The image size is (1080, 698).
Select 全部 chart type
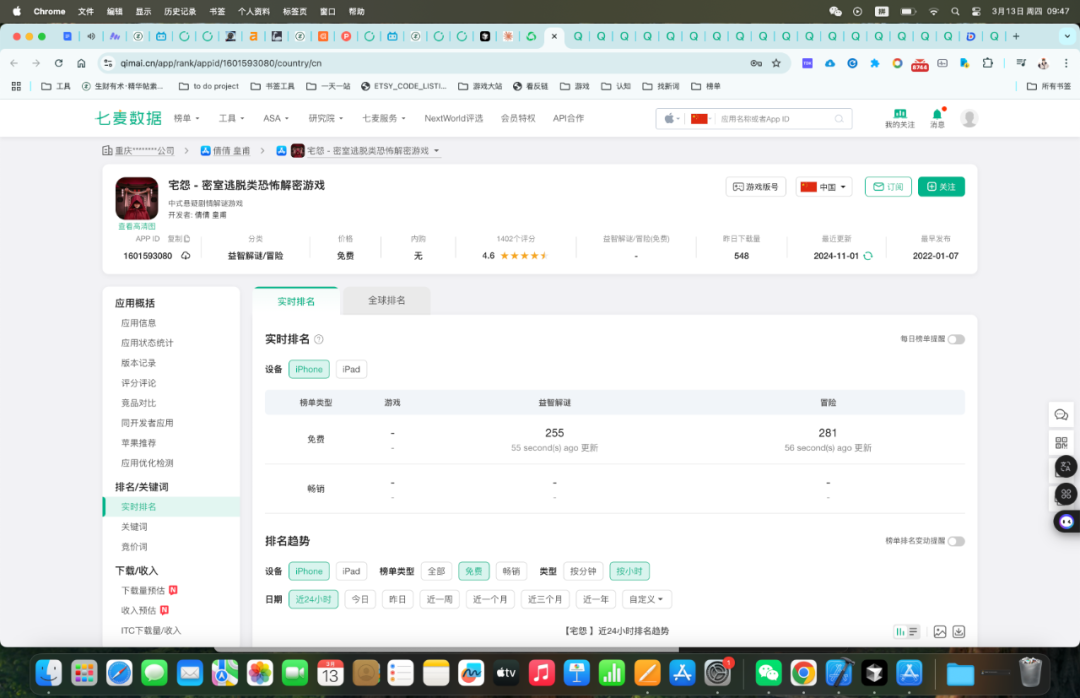click(x=436, y=571)
